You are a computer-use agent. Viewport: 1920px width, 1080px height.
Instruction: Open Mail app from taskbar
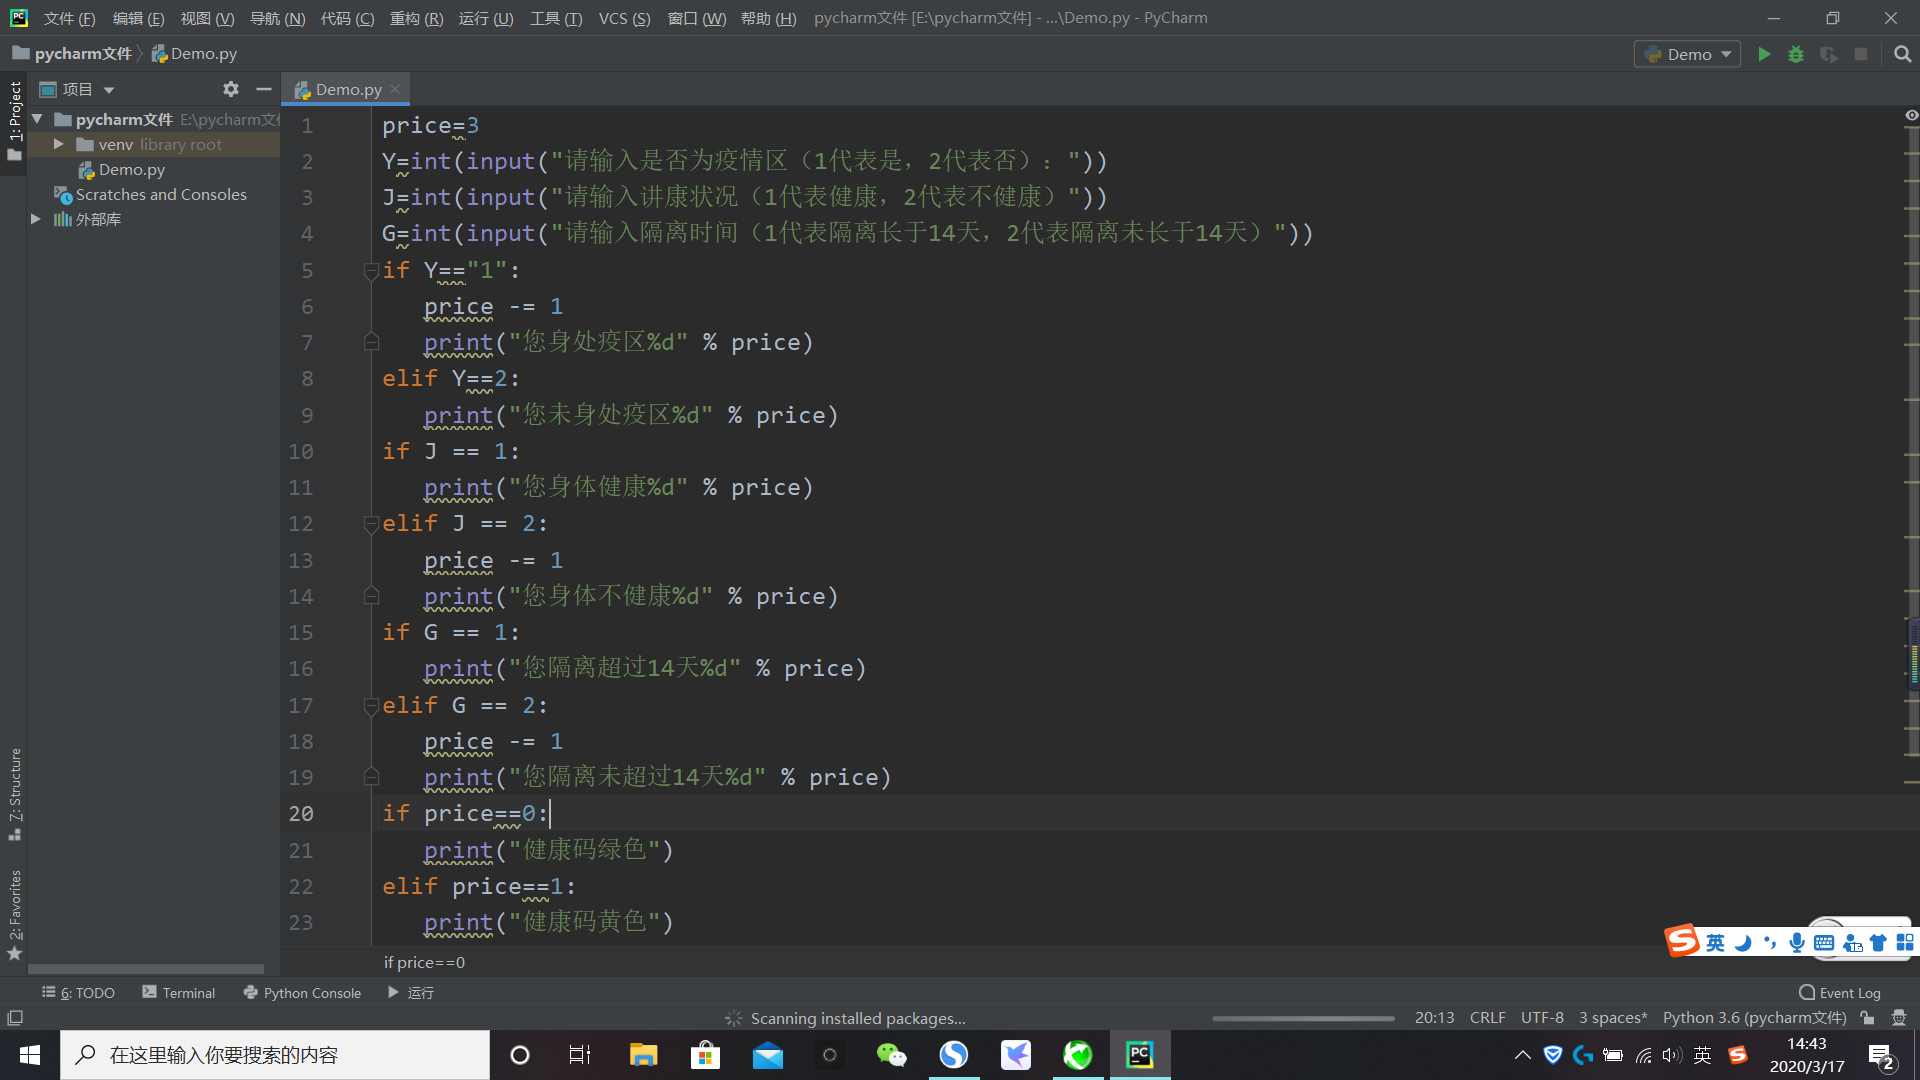point(768,1055)
